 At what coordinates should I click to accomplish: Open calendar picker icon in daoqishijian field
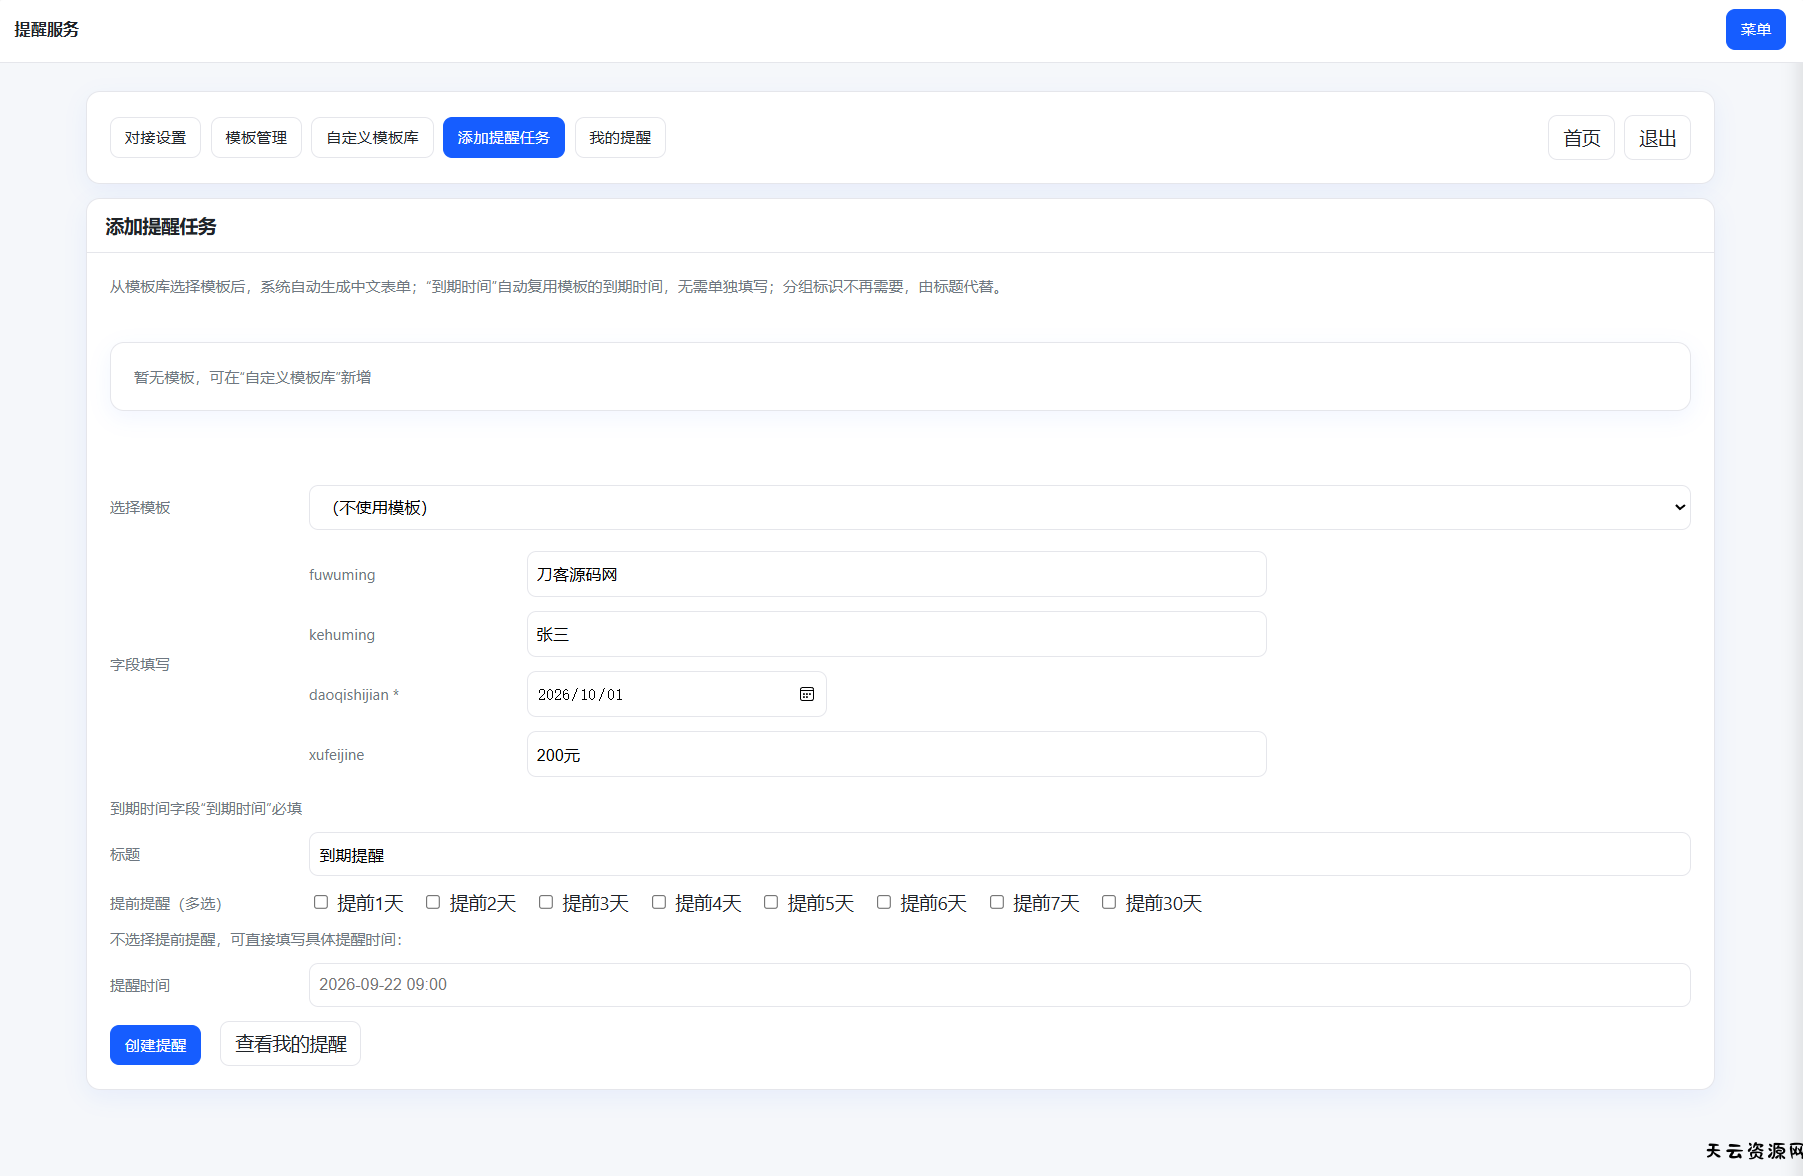(806, 694)
